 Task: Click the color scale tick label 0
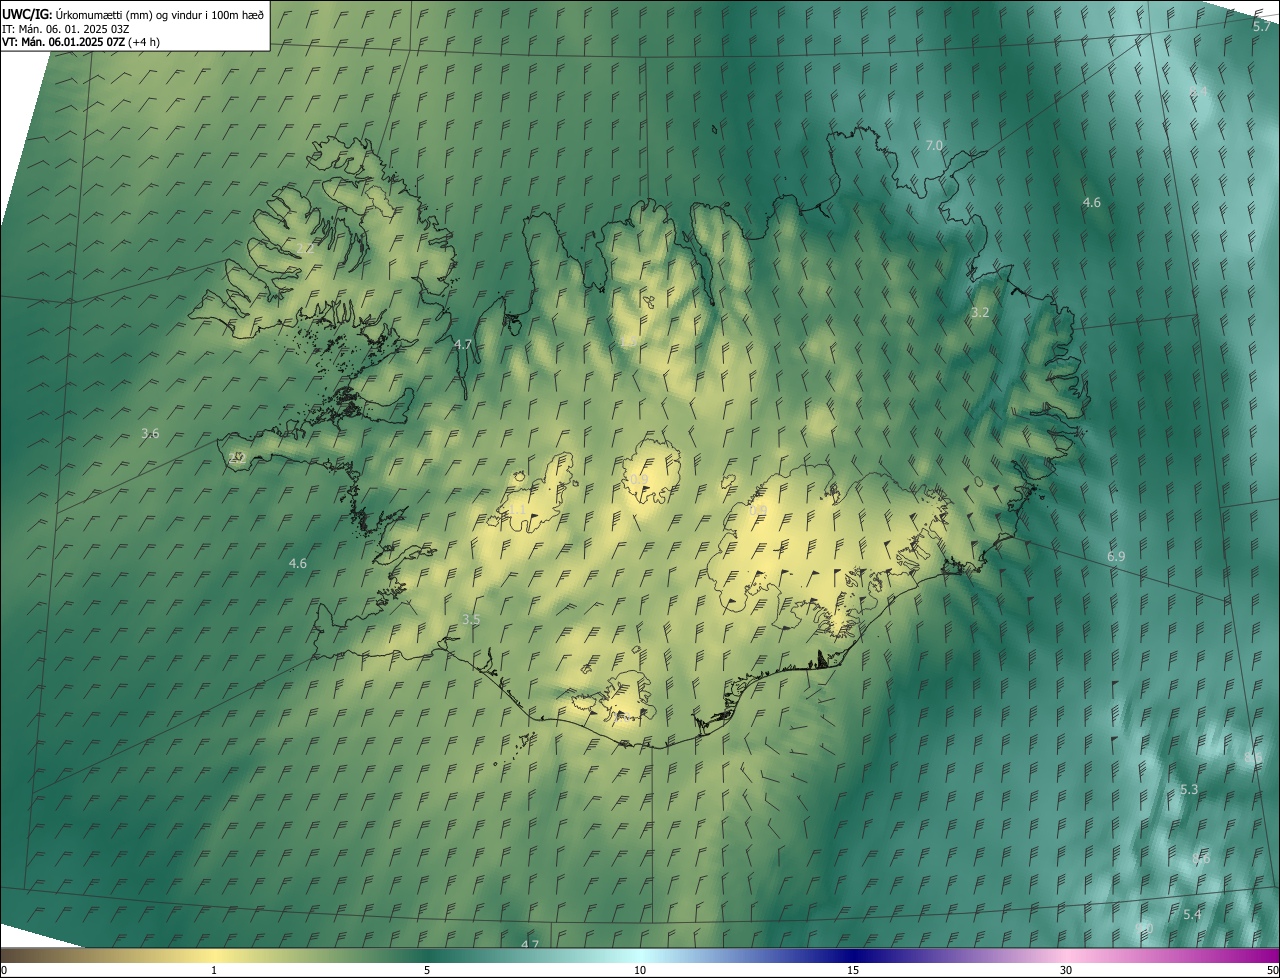tap(4, 970)
